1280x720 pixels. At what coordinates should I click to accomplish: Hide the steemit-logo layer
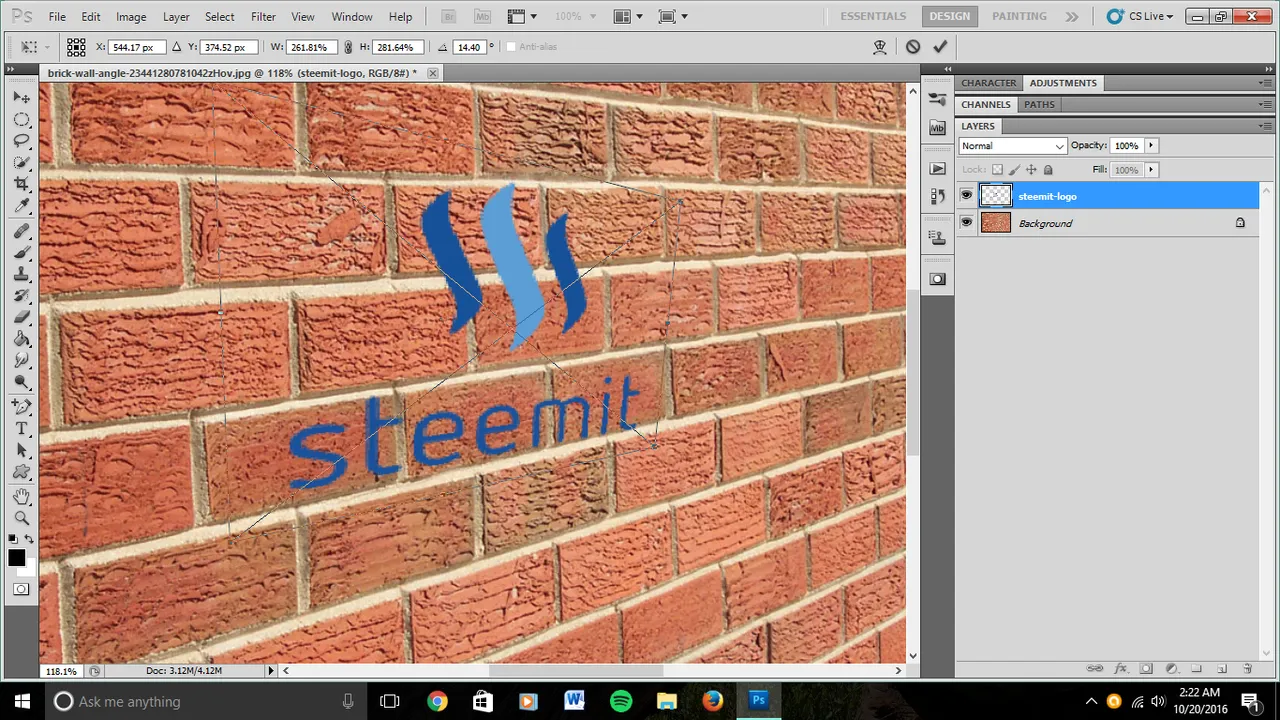point(966,196)
